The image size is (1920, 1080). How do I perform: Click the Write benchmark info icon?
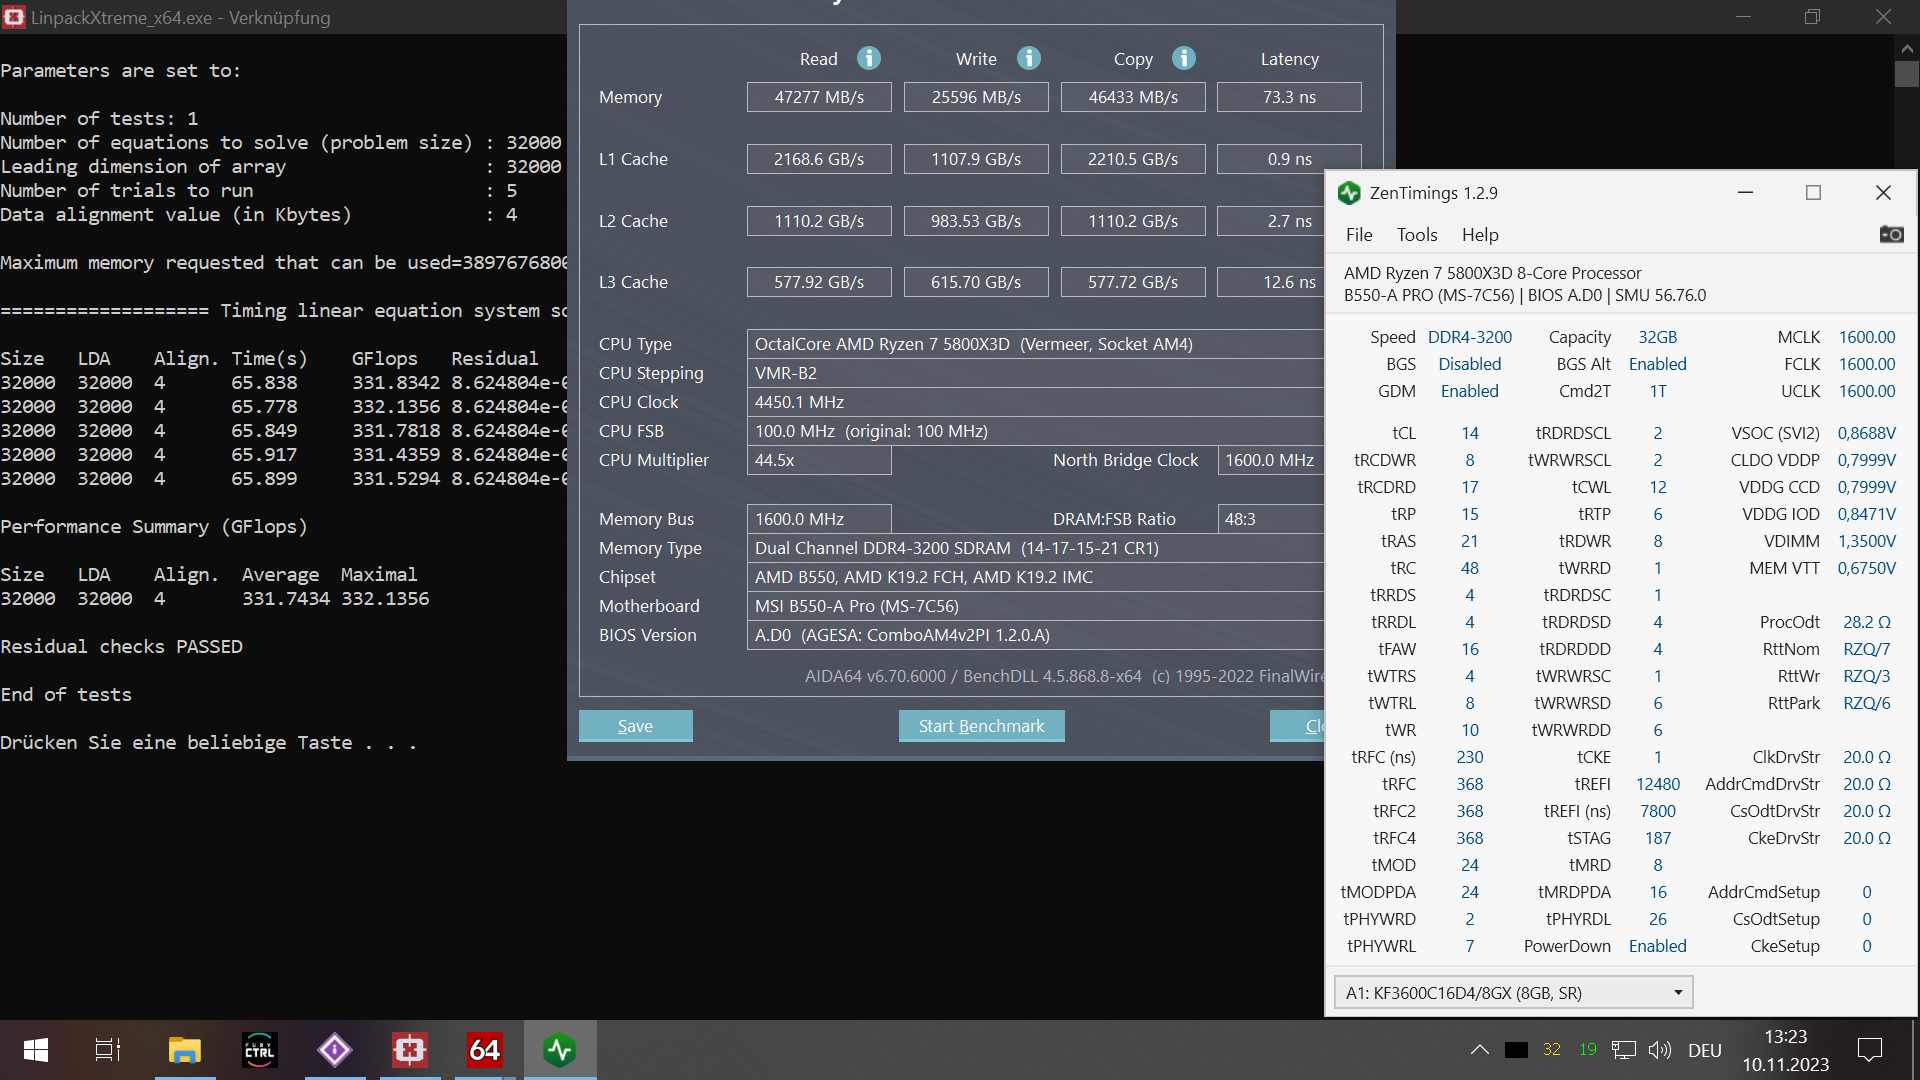[x=1029, y=58]
